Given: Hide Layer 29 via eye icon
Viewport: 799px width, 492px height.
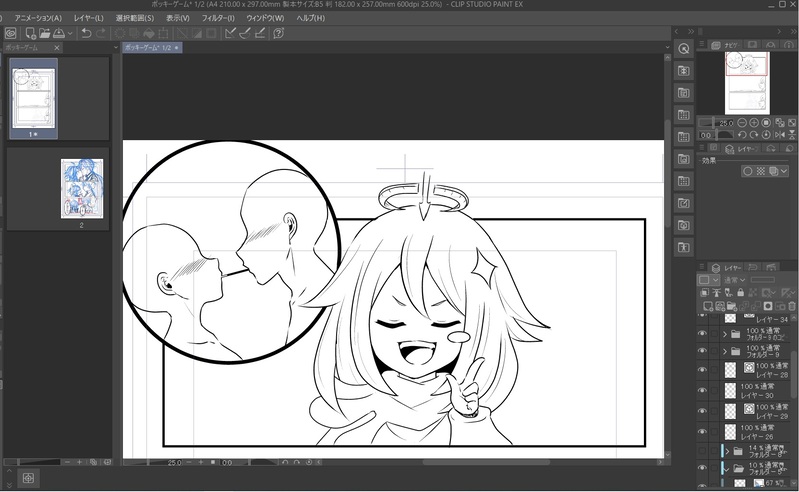Looking at the screenshot, I should coord(702,411).
